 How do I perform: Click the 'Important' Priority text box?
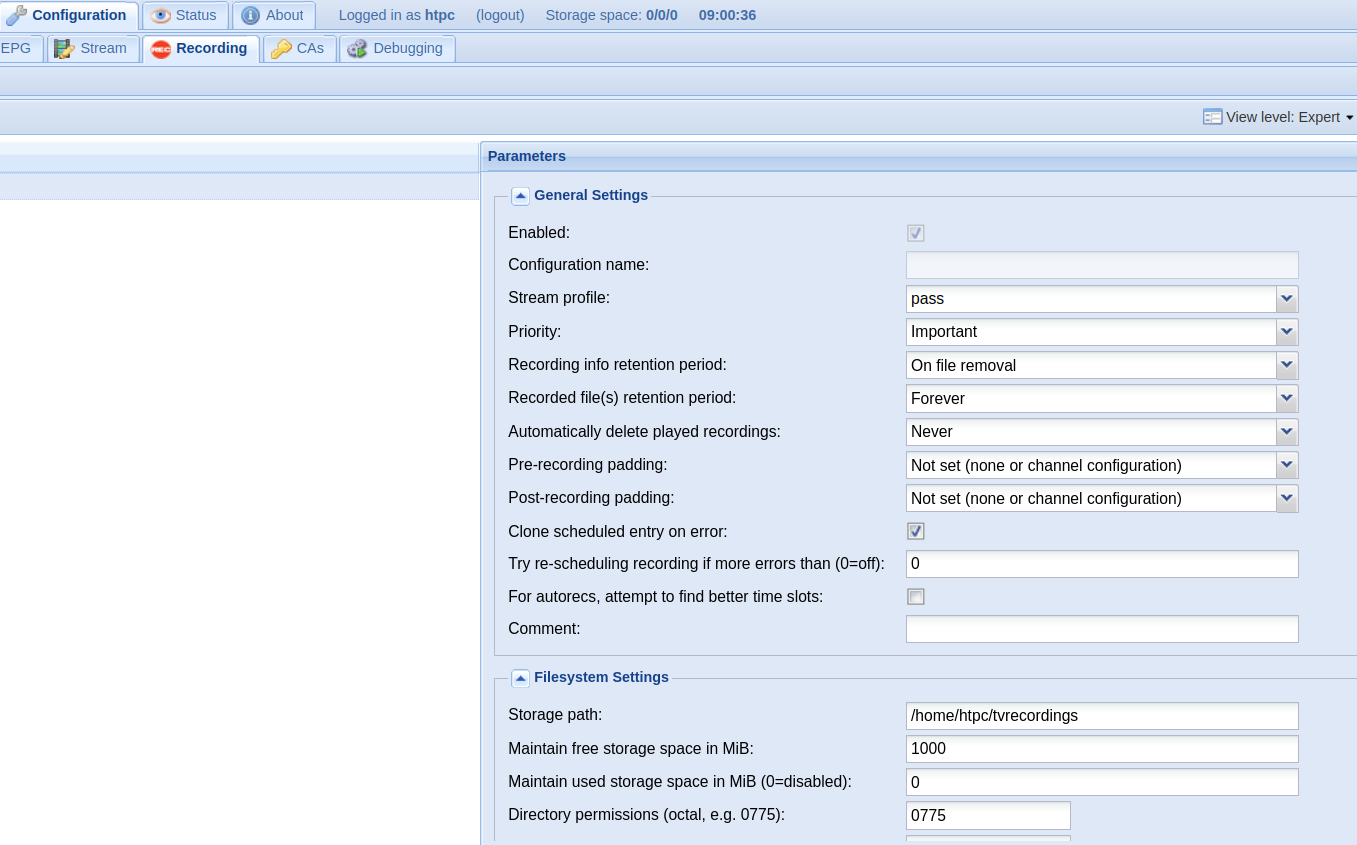[1091, 332]
